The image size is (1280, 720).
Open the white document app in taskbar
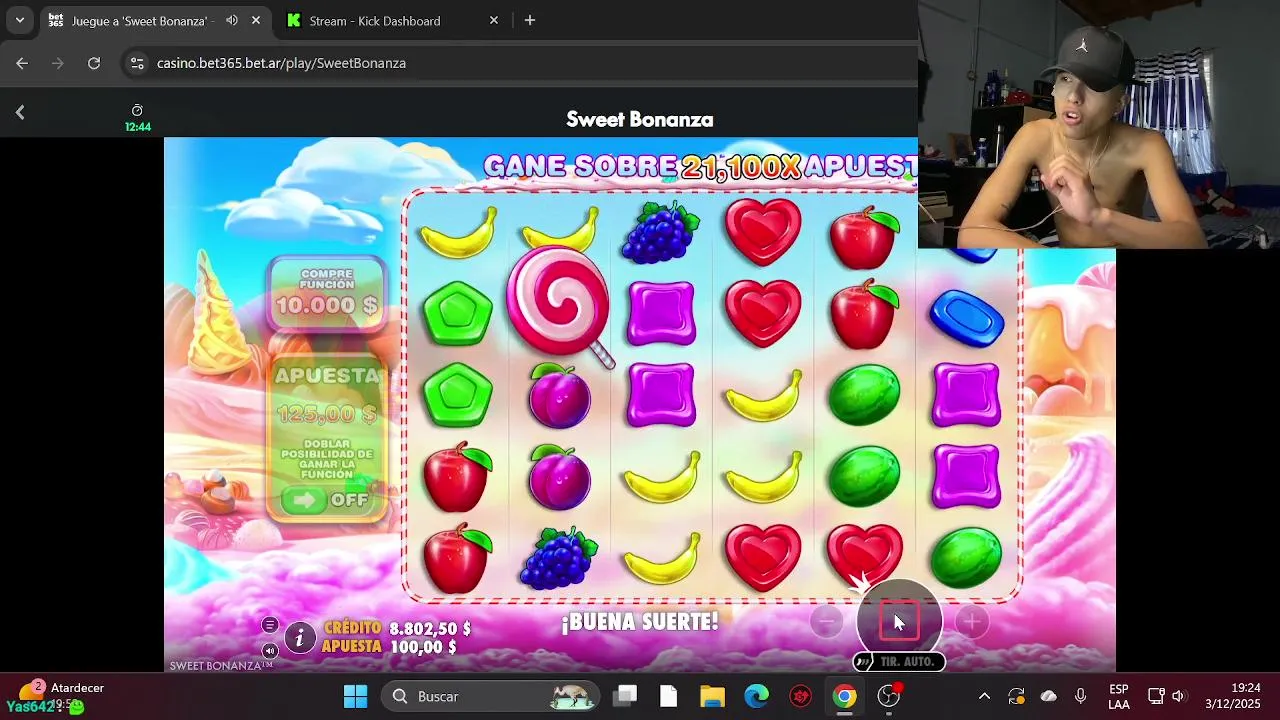(669, 696)
